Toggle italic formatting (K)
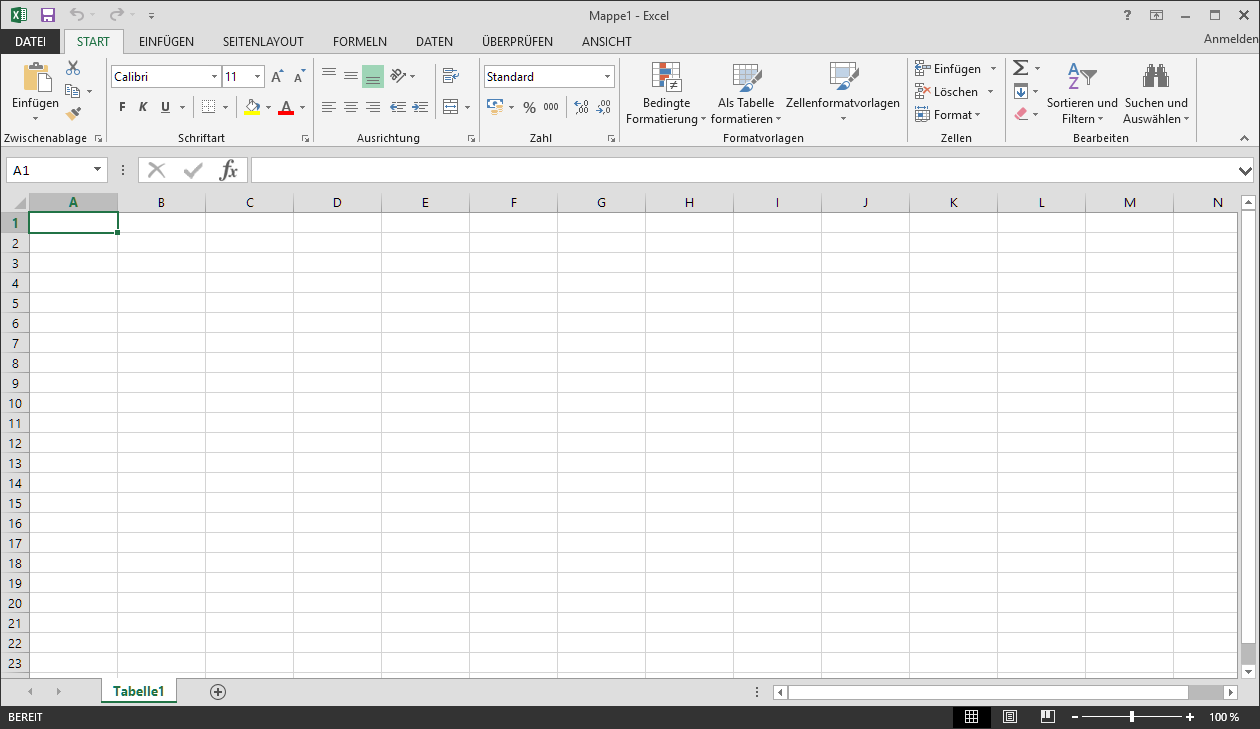This screenshot has width=1260, height=729. [x=143, y=107]
